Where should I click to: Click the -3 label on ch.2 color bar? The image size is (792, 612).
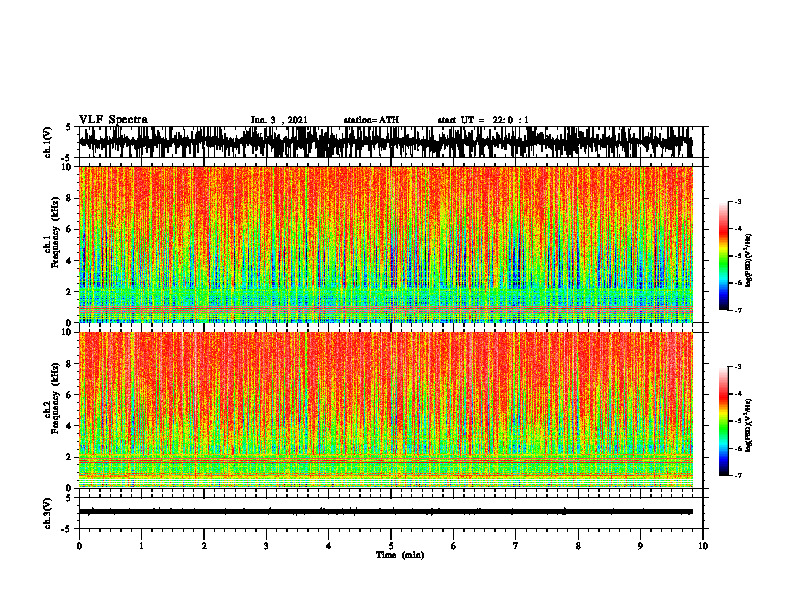(738, 367)
